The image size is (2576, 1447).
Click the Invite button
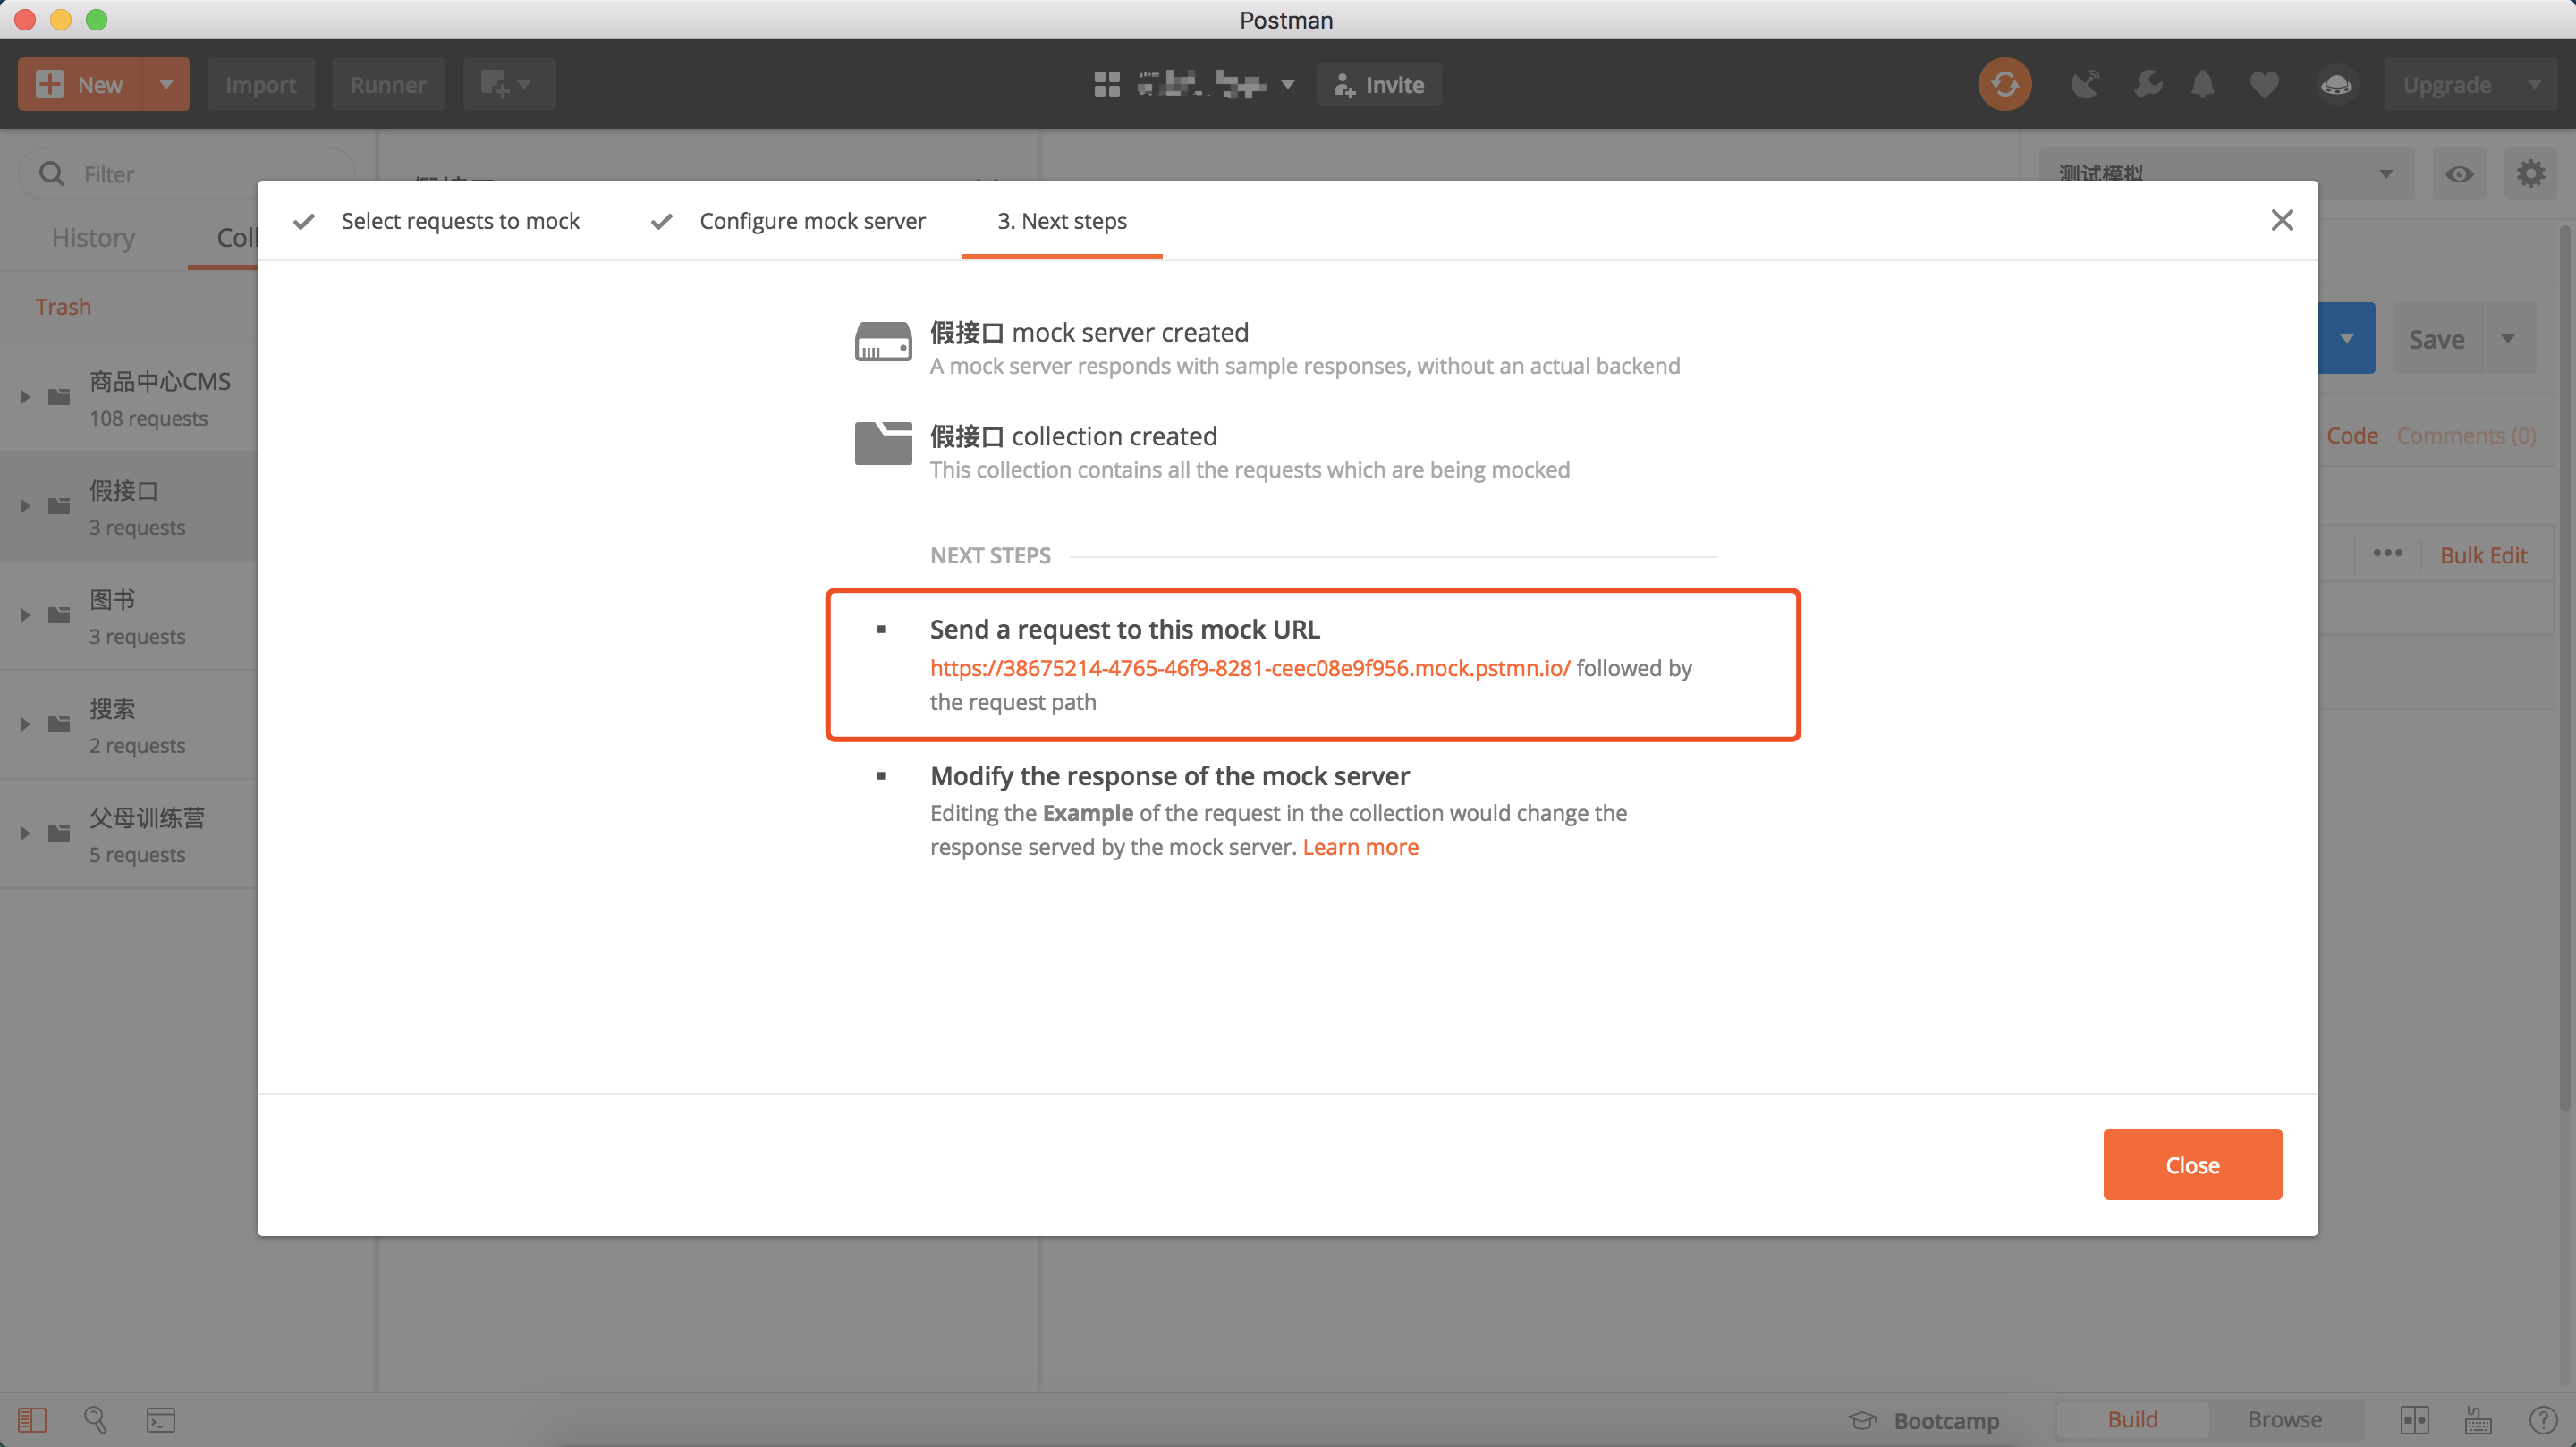pos(1379,85)
